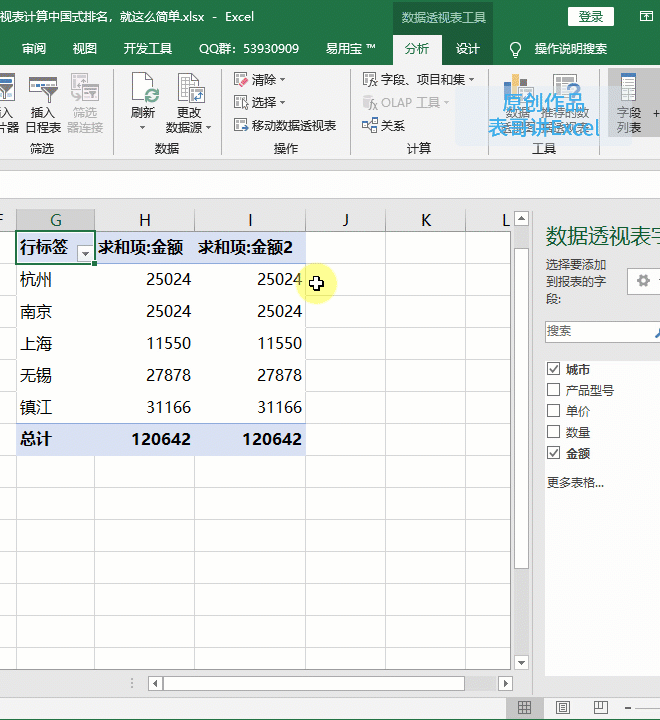Click the 搜索 field search box
The image size is (660, 720).
(x=602, y=331)
